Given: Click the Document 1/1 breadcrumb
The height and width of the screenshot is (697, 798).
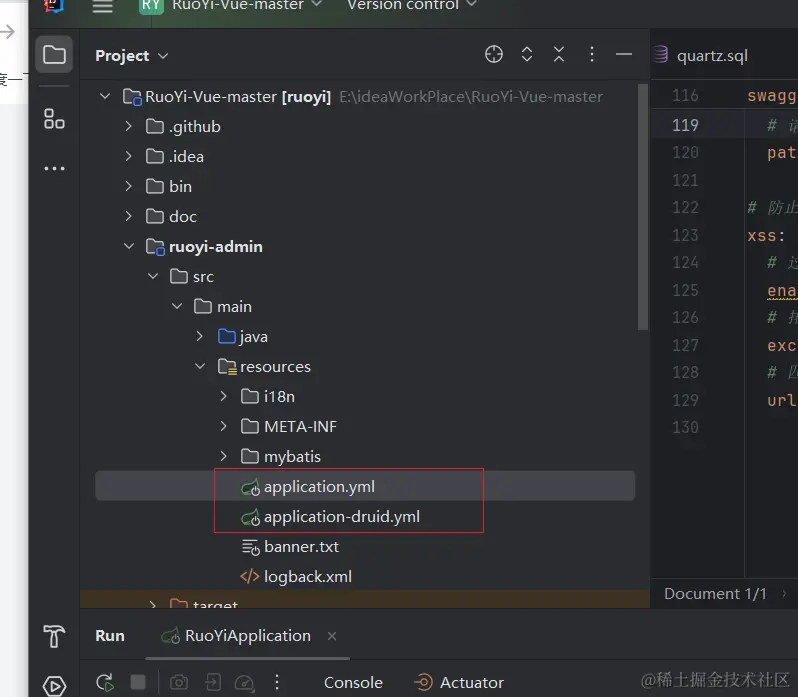Looking at the screenshot, I should point(715,594).
